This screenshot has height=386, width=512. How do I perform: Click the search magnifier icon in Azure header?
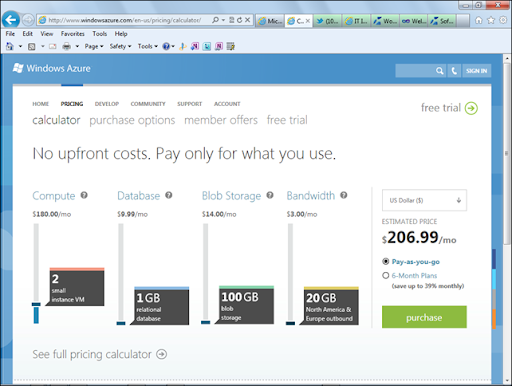(440, 71)
